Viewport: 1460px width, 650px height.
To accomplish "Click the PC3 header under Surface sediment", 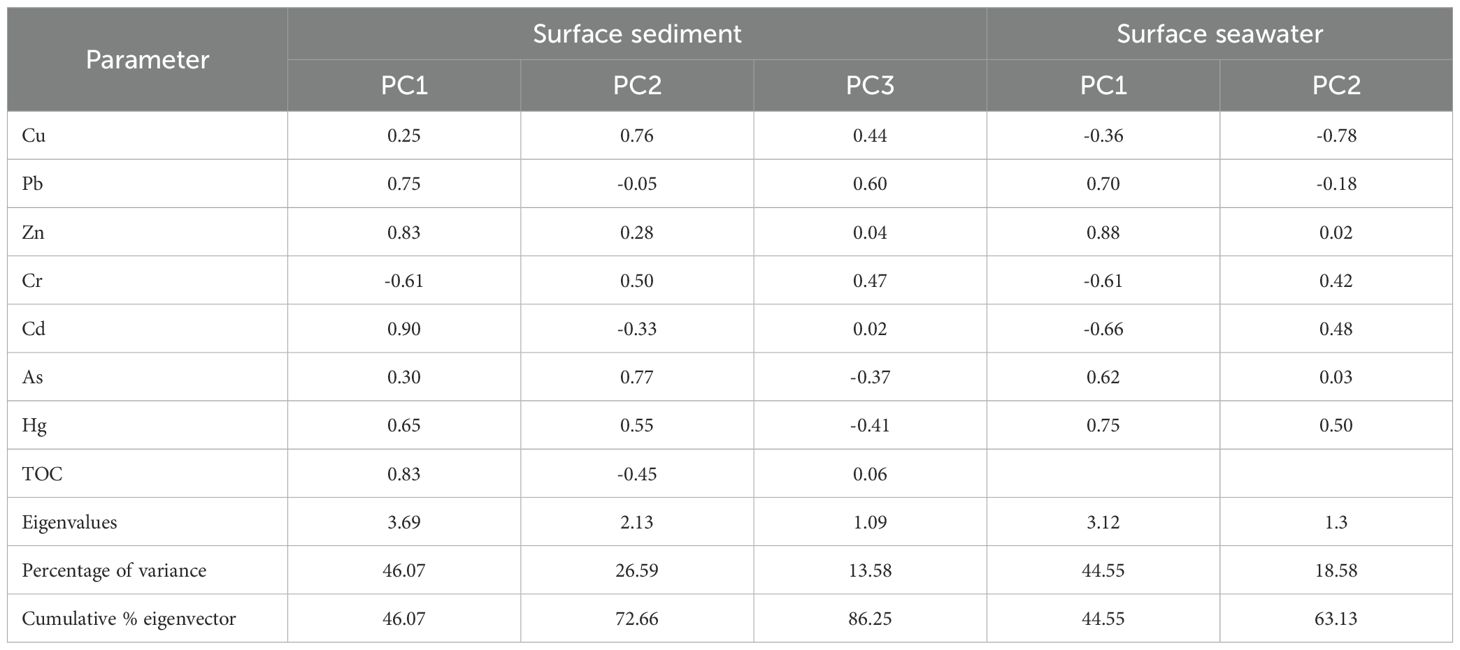I will (x=869, y=85).
